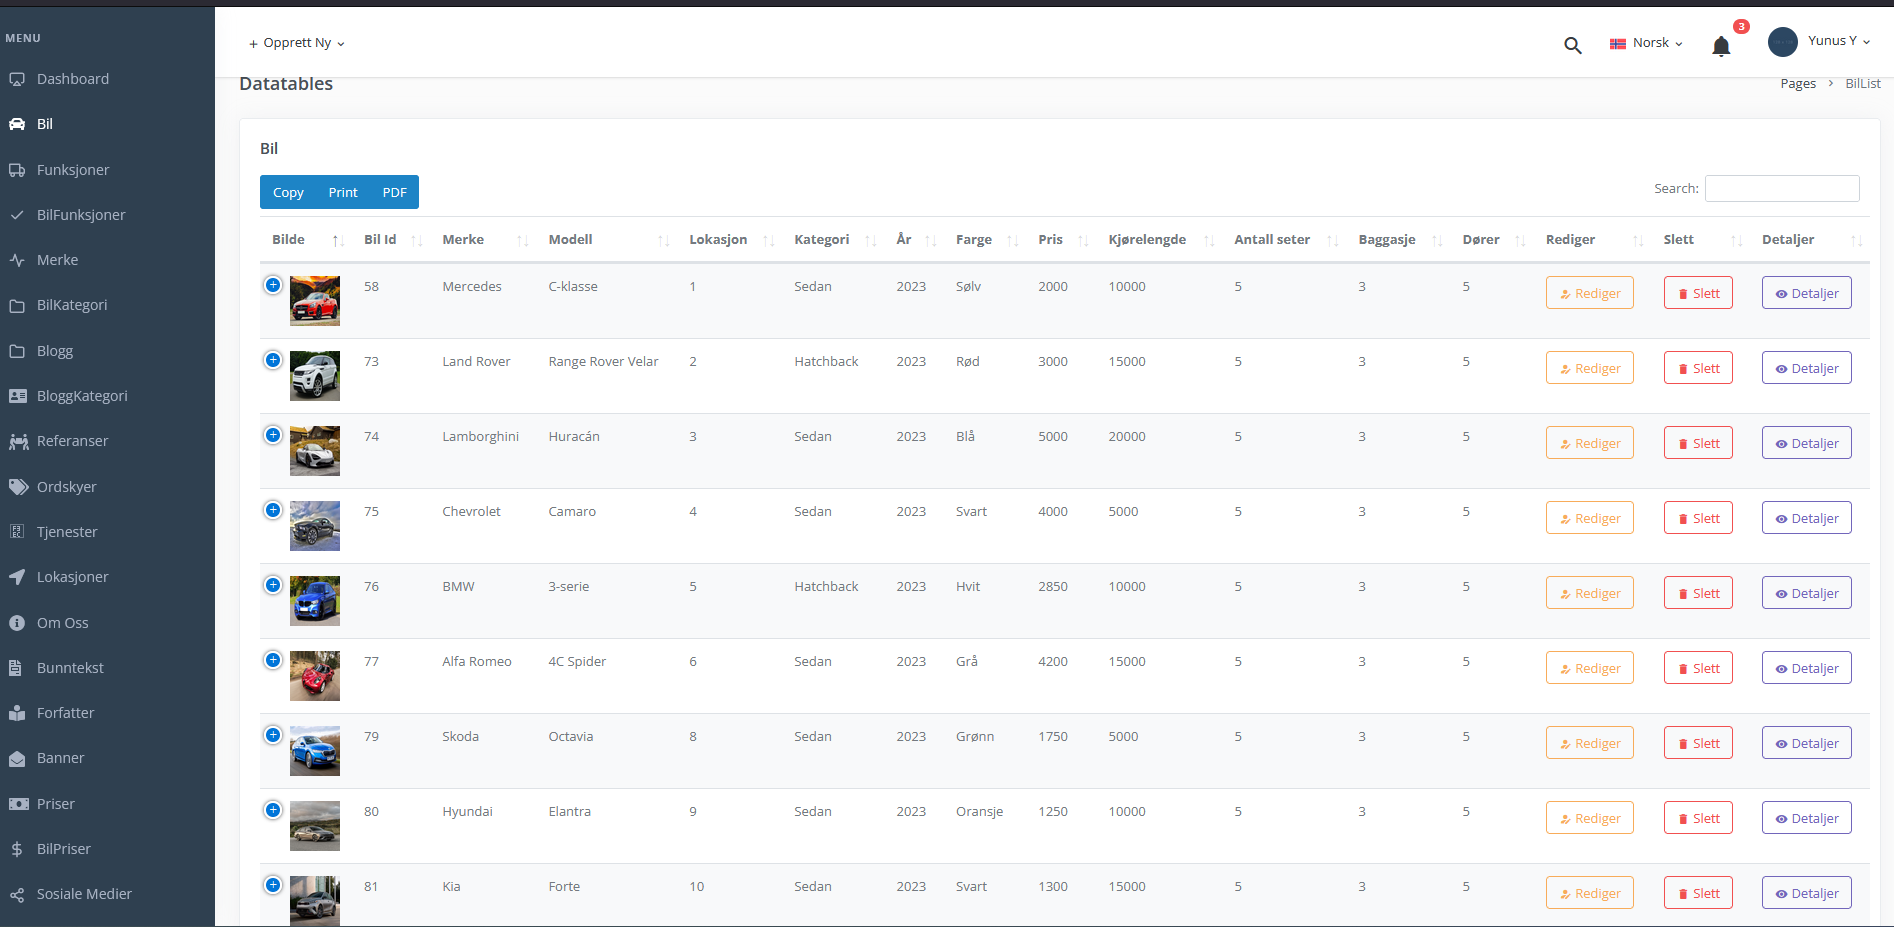Click the BilPriser dollar icon in sidebar
The image size is (1894, 927).
(x=17, y=849)
